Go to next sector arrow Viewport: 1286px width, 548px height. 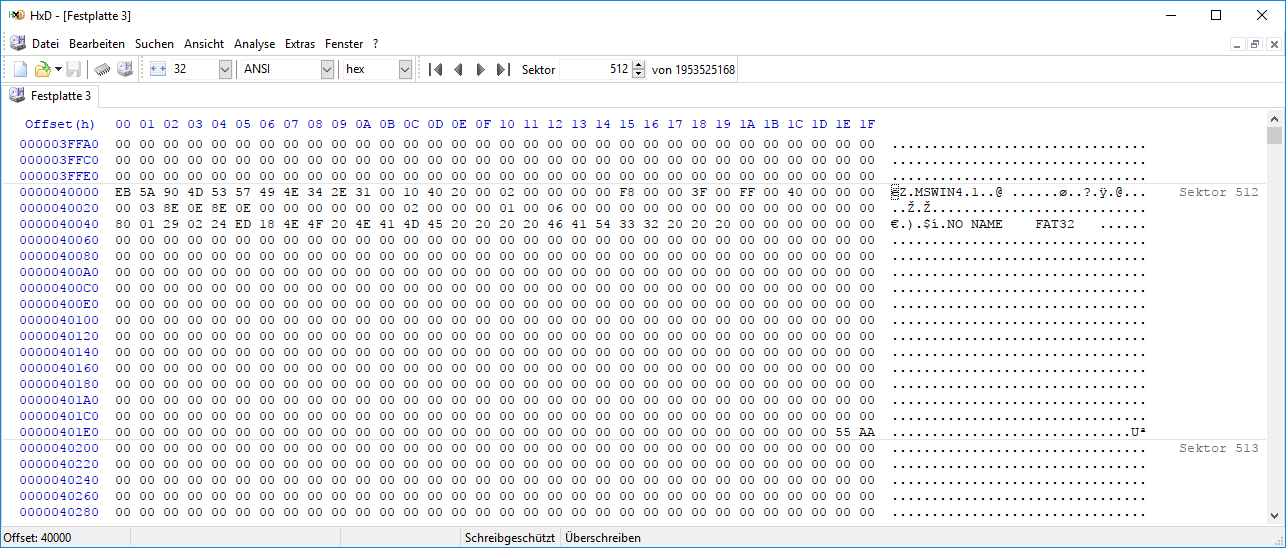pos(480,69)
